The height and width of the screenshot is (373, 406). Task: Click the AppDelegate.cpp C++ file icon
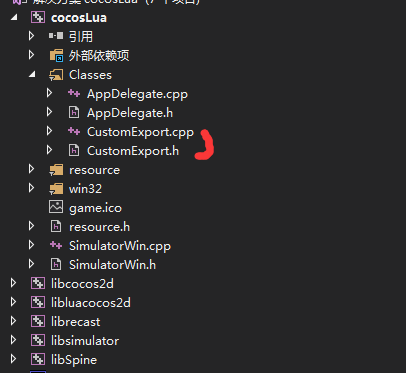(x=74, y=93)
